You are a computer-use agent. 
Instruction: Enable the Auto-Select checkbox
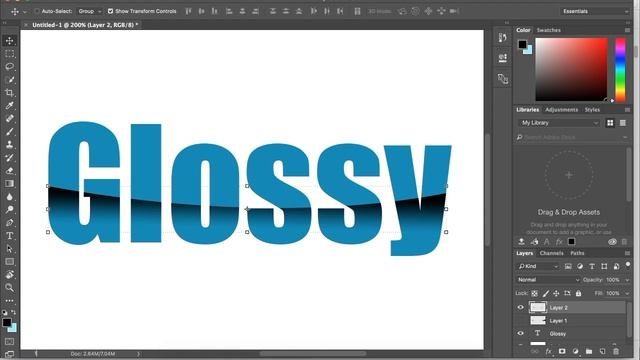[37, 11]
